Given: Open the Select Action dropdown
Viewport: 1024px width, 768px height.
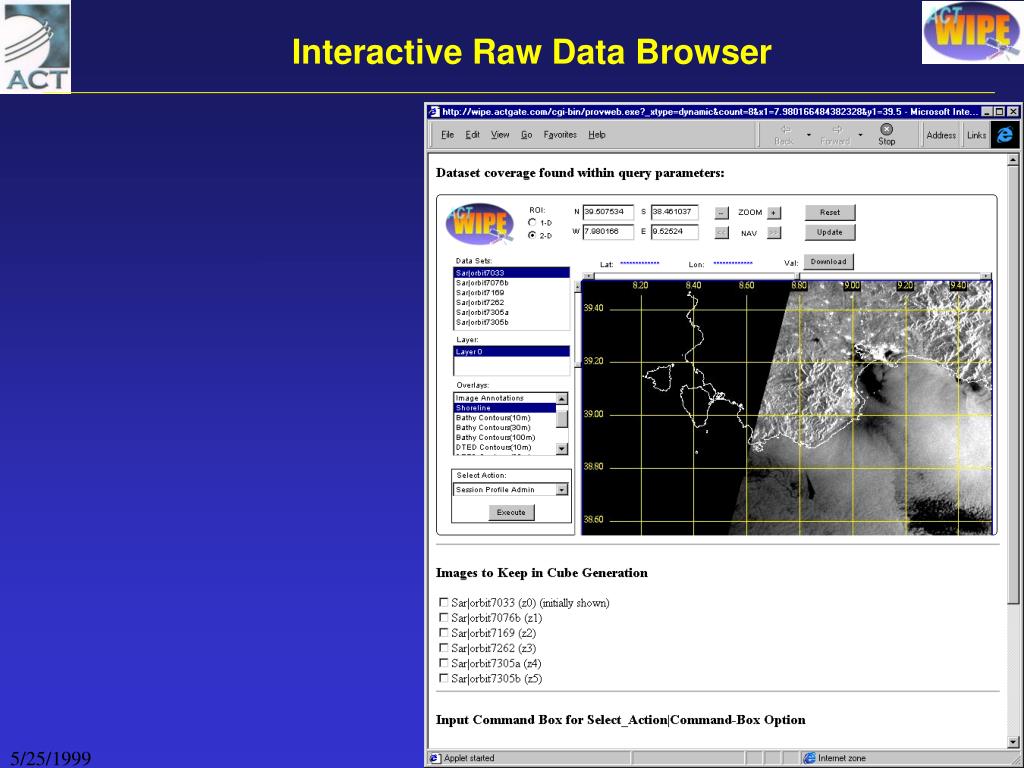Looking at the screenshot, I should 561,490.
